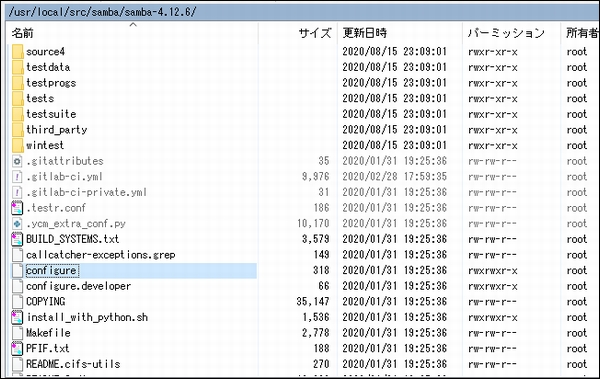
Task: Click the .gitlab-ci.yml file icon
Action: click(x=17, y=177)
